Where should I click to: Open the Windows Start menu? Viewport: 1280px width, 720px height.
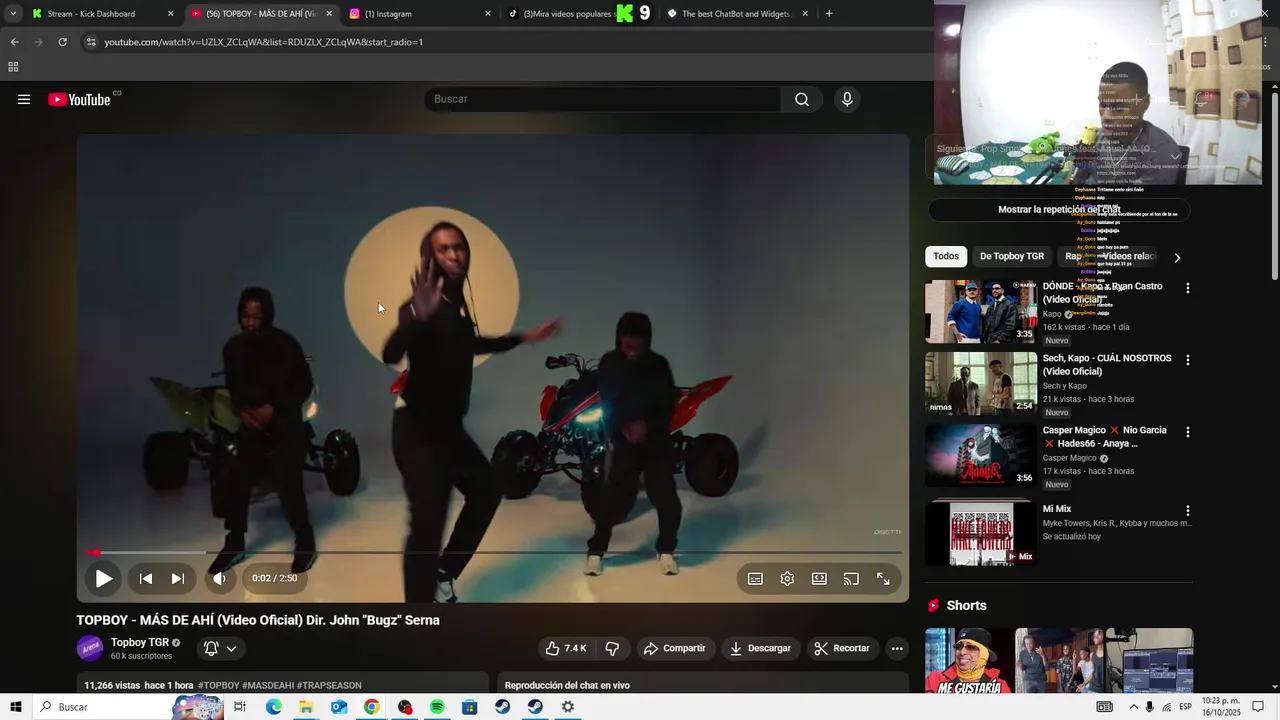point(15,707)
